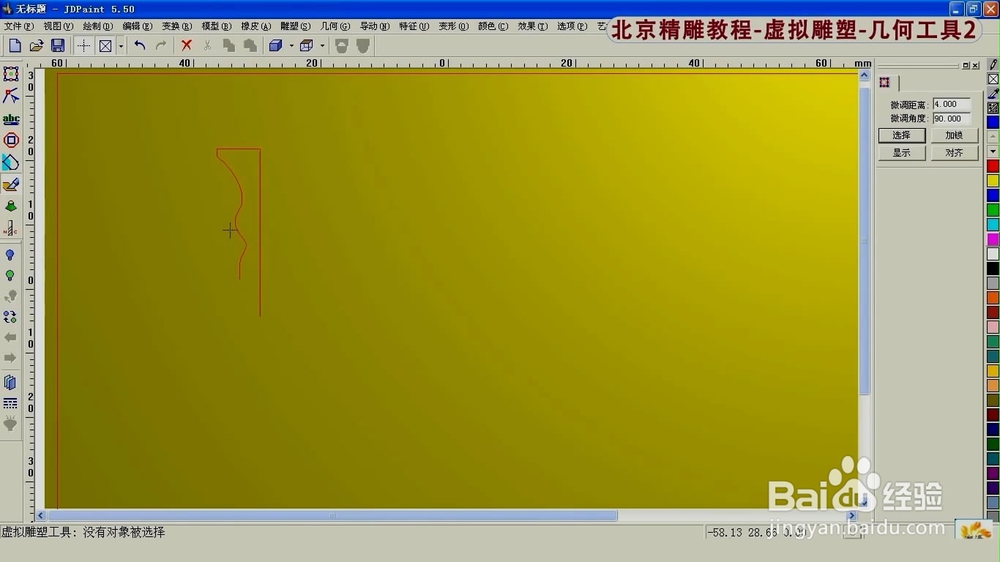The width and height of the screenshot is (1000, 562).
Task: Open the 编辑 menu
Action: point(137,26)
